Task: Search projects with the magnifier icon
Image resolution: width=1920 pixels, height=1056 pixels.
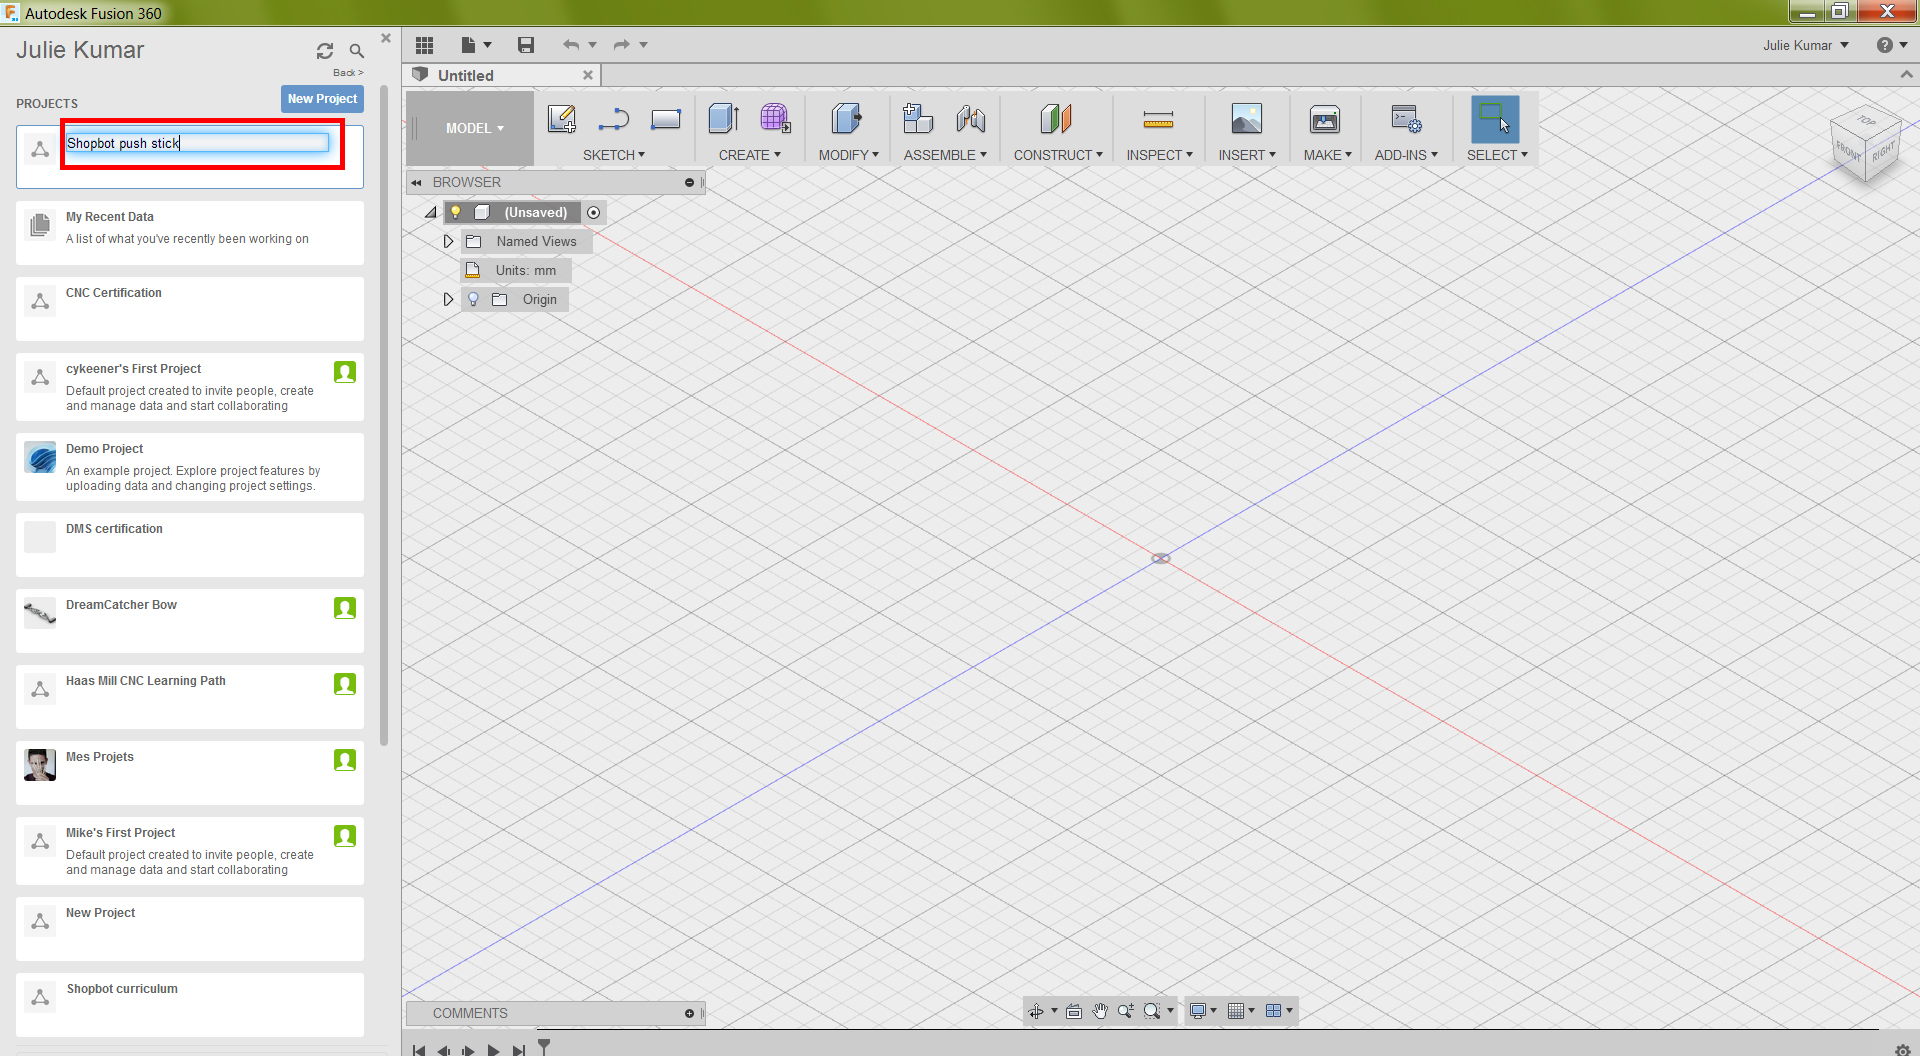Action: pyautogui.click(x=356, y=51)
